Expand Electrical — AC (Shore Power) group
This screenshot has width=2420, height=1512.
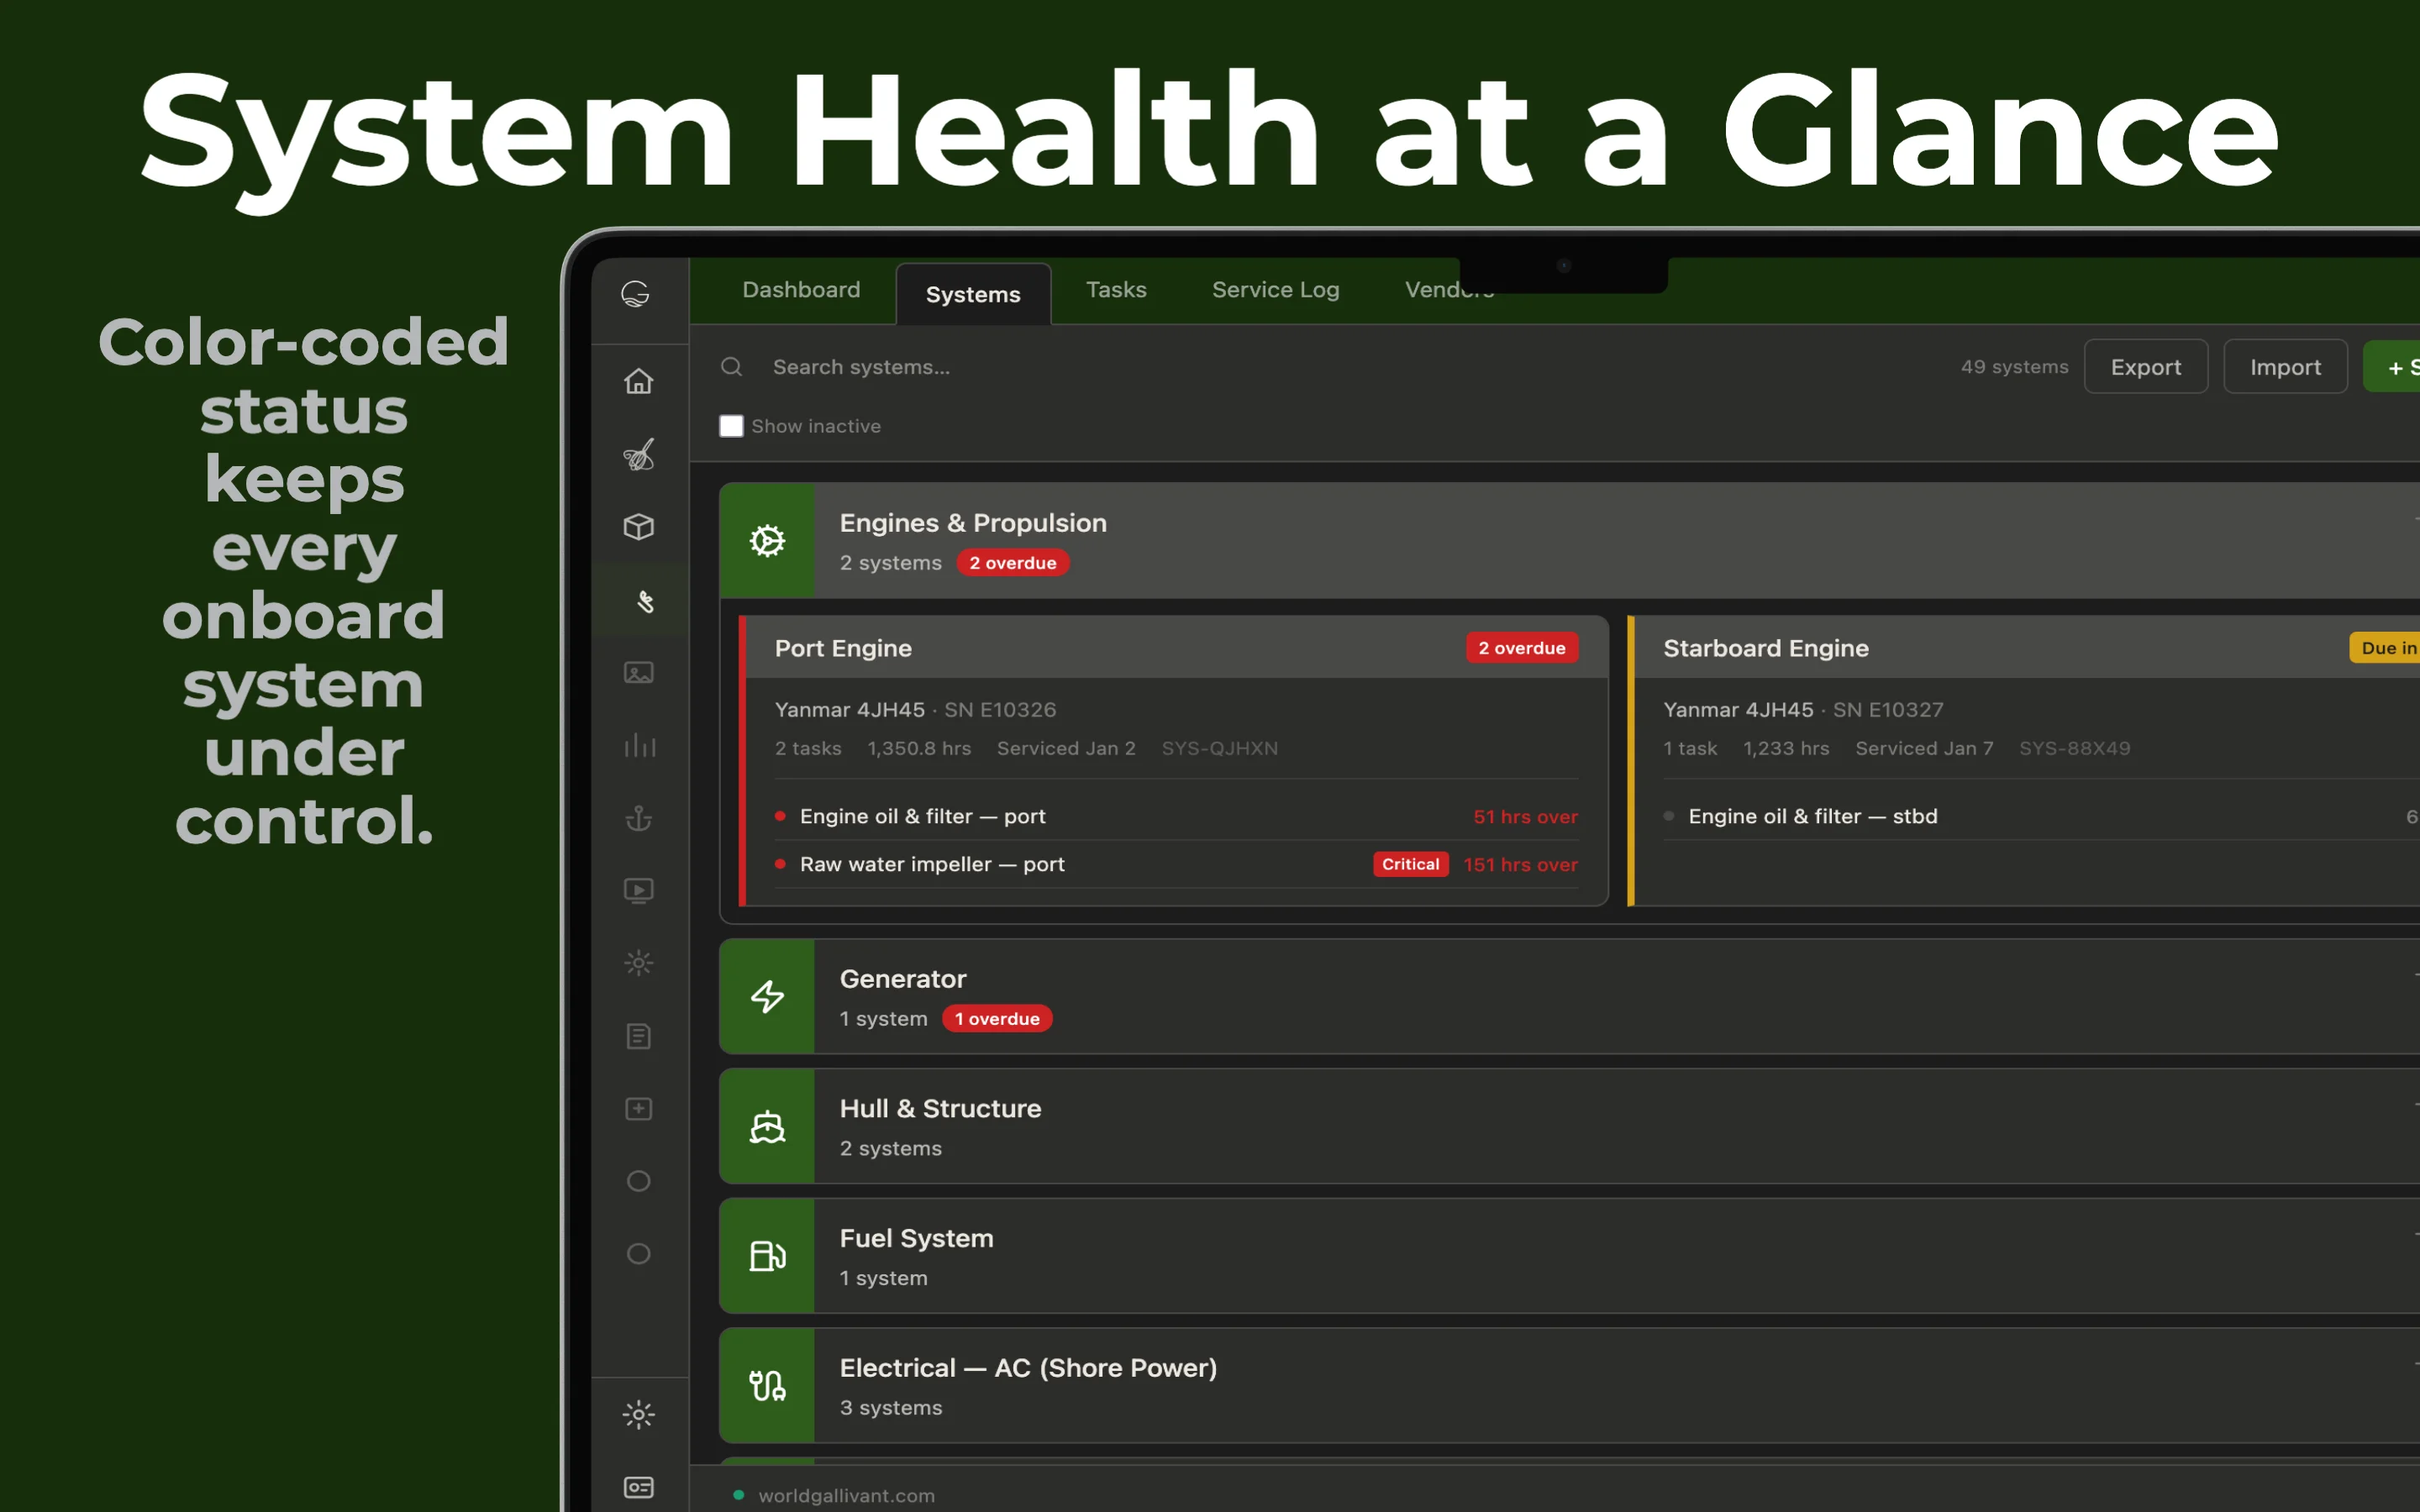pyautogui.click(x=1569, y=1385)
